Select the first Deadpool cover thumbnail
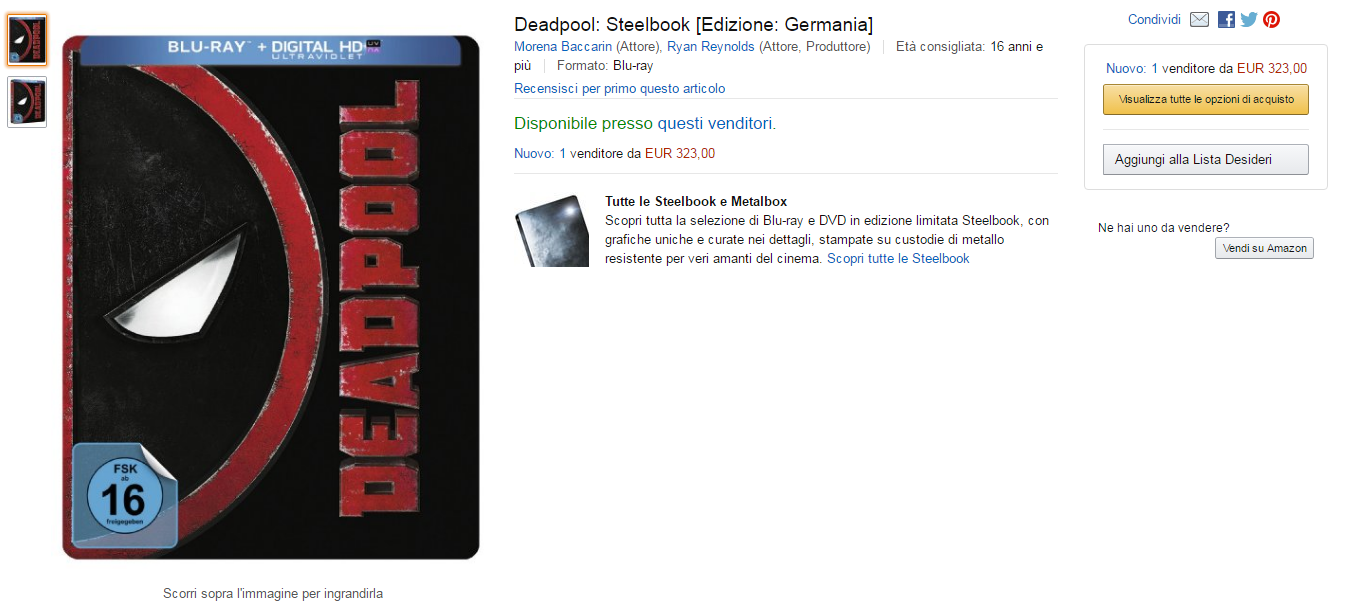This screenshot has height=611, width=1345. (27, 40)
